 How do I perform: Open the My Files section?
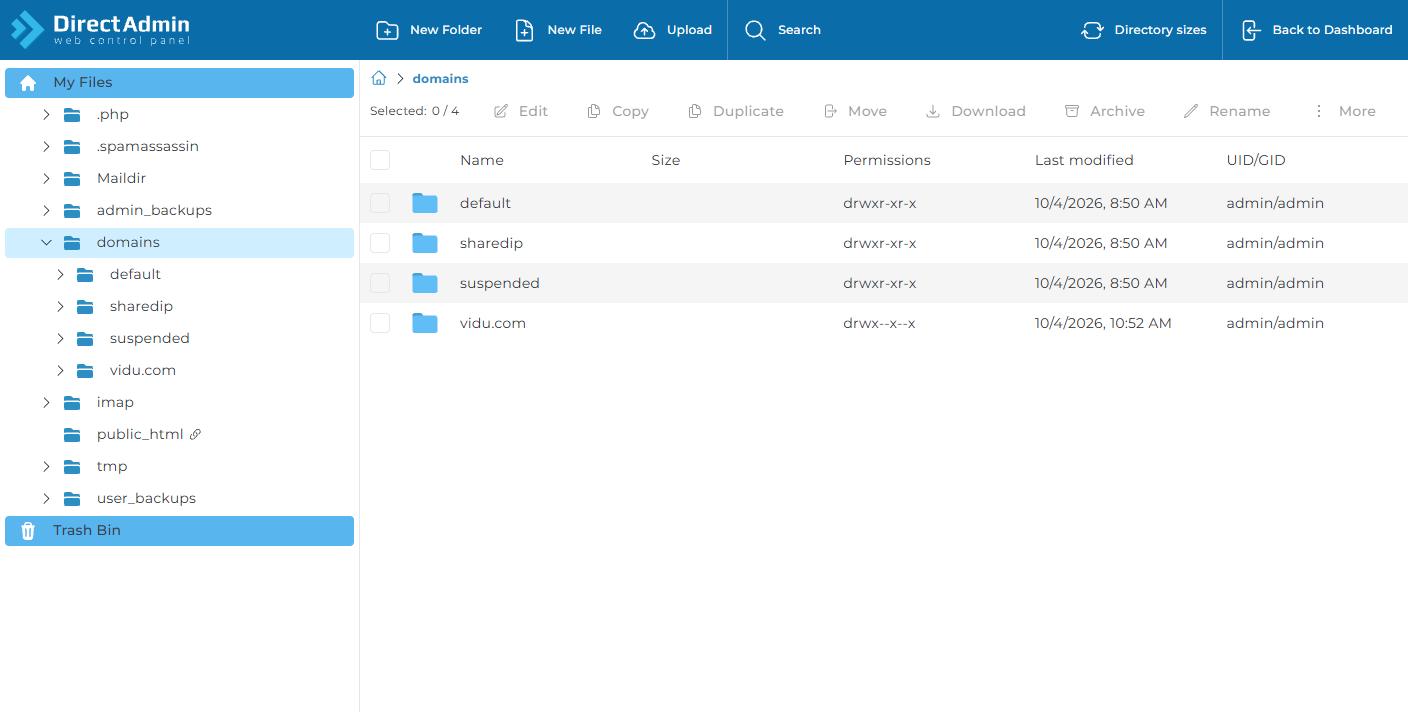pos(179,83)
